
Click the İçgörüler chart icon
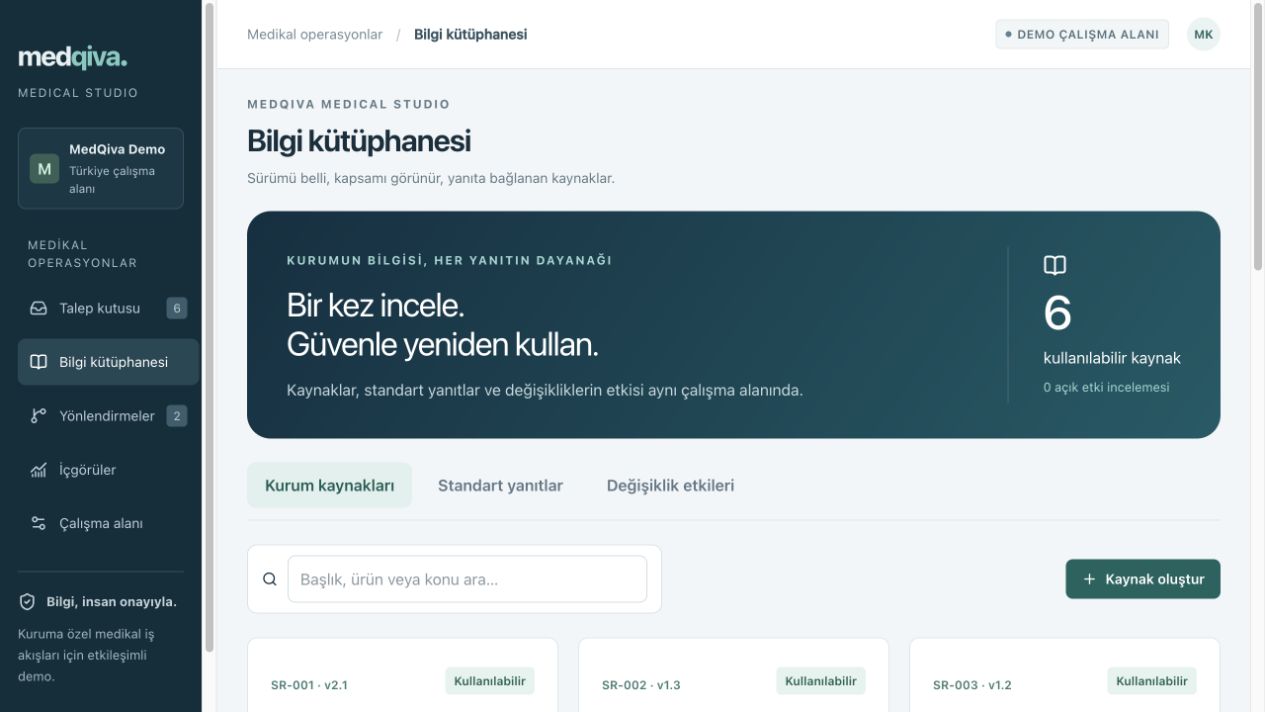click(x=39, y=470)
